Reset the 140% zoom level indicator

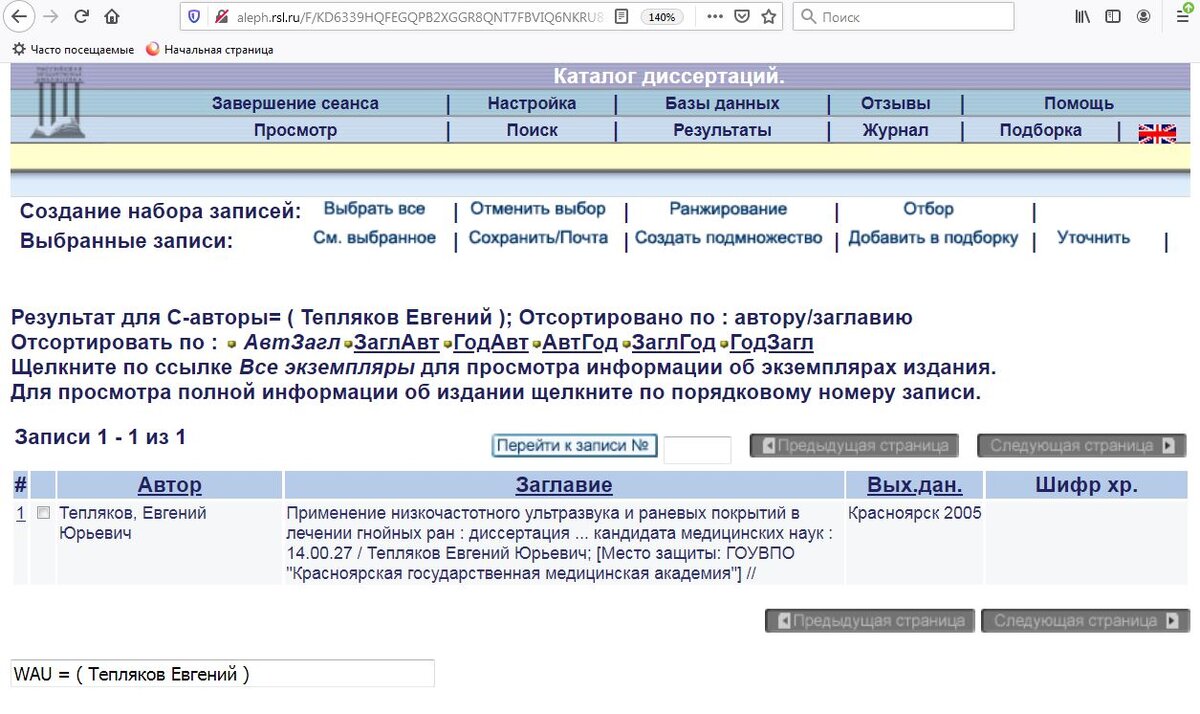660,17
